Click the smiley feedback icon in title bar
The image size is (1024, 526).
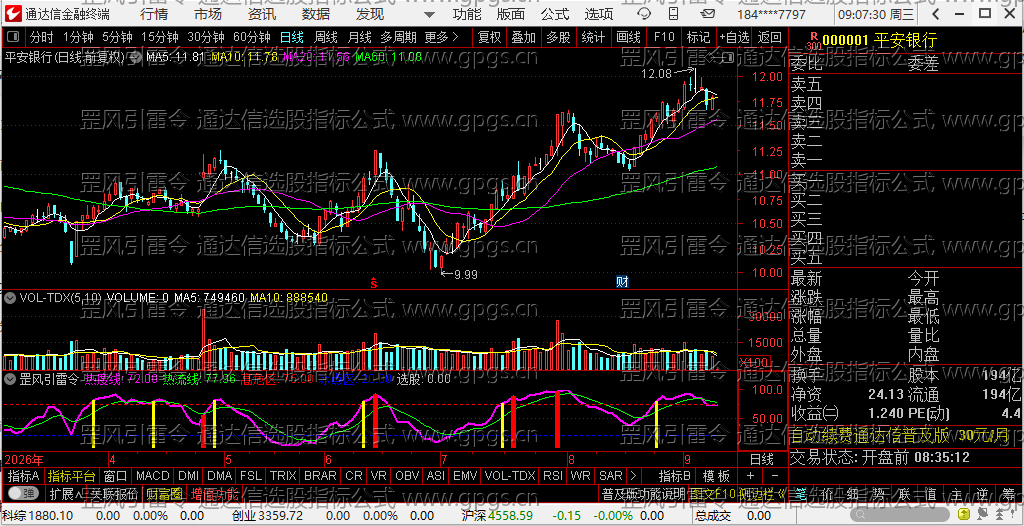644,14
